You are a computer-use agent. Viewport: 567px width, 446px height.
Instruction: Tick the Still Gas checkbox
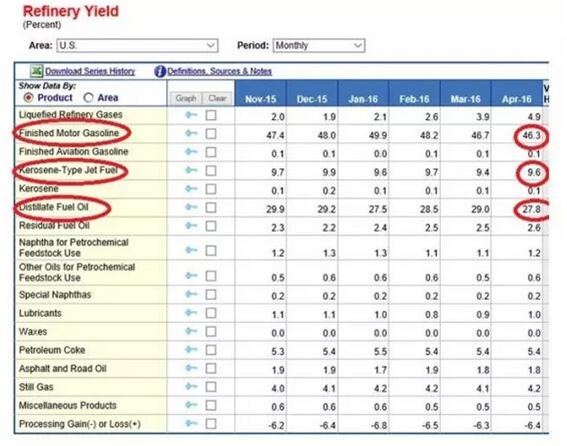pos(211,387)
